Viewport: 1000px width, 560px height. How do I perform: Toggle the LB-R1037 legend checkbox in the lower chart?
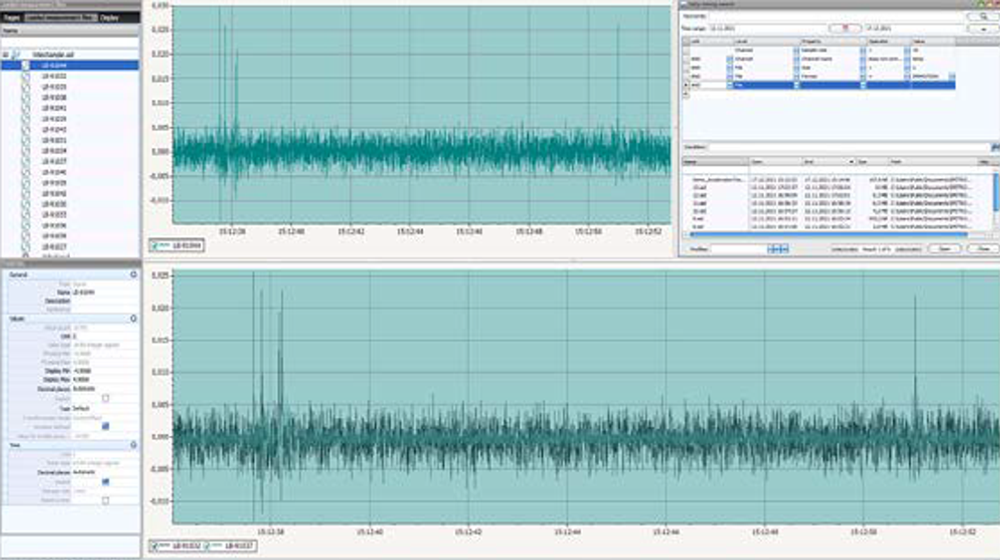(207, 546)
